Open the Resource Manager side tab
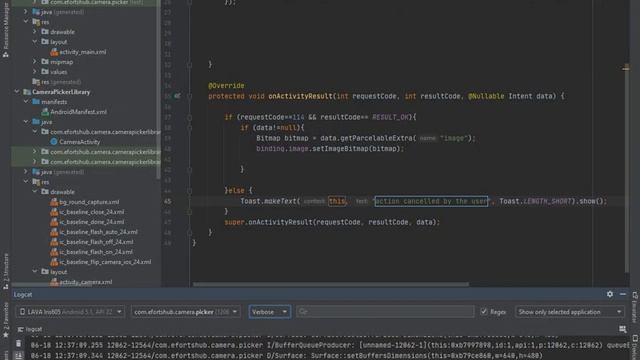Image resolution: width=640 pixels, height=360 pixels. tap(5, 31)
